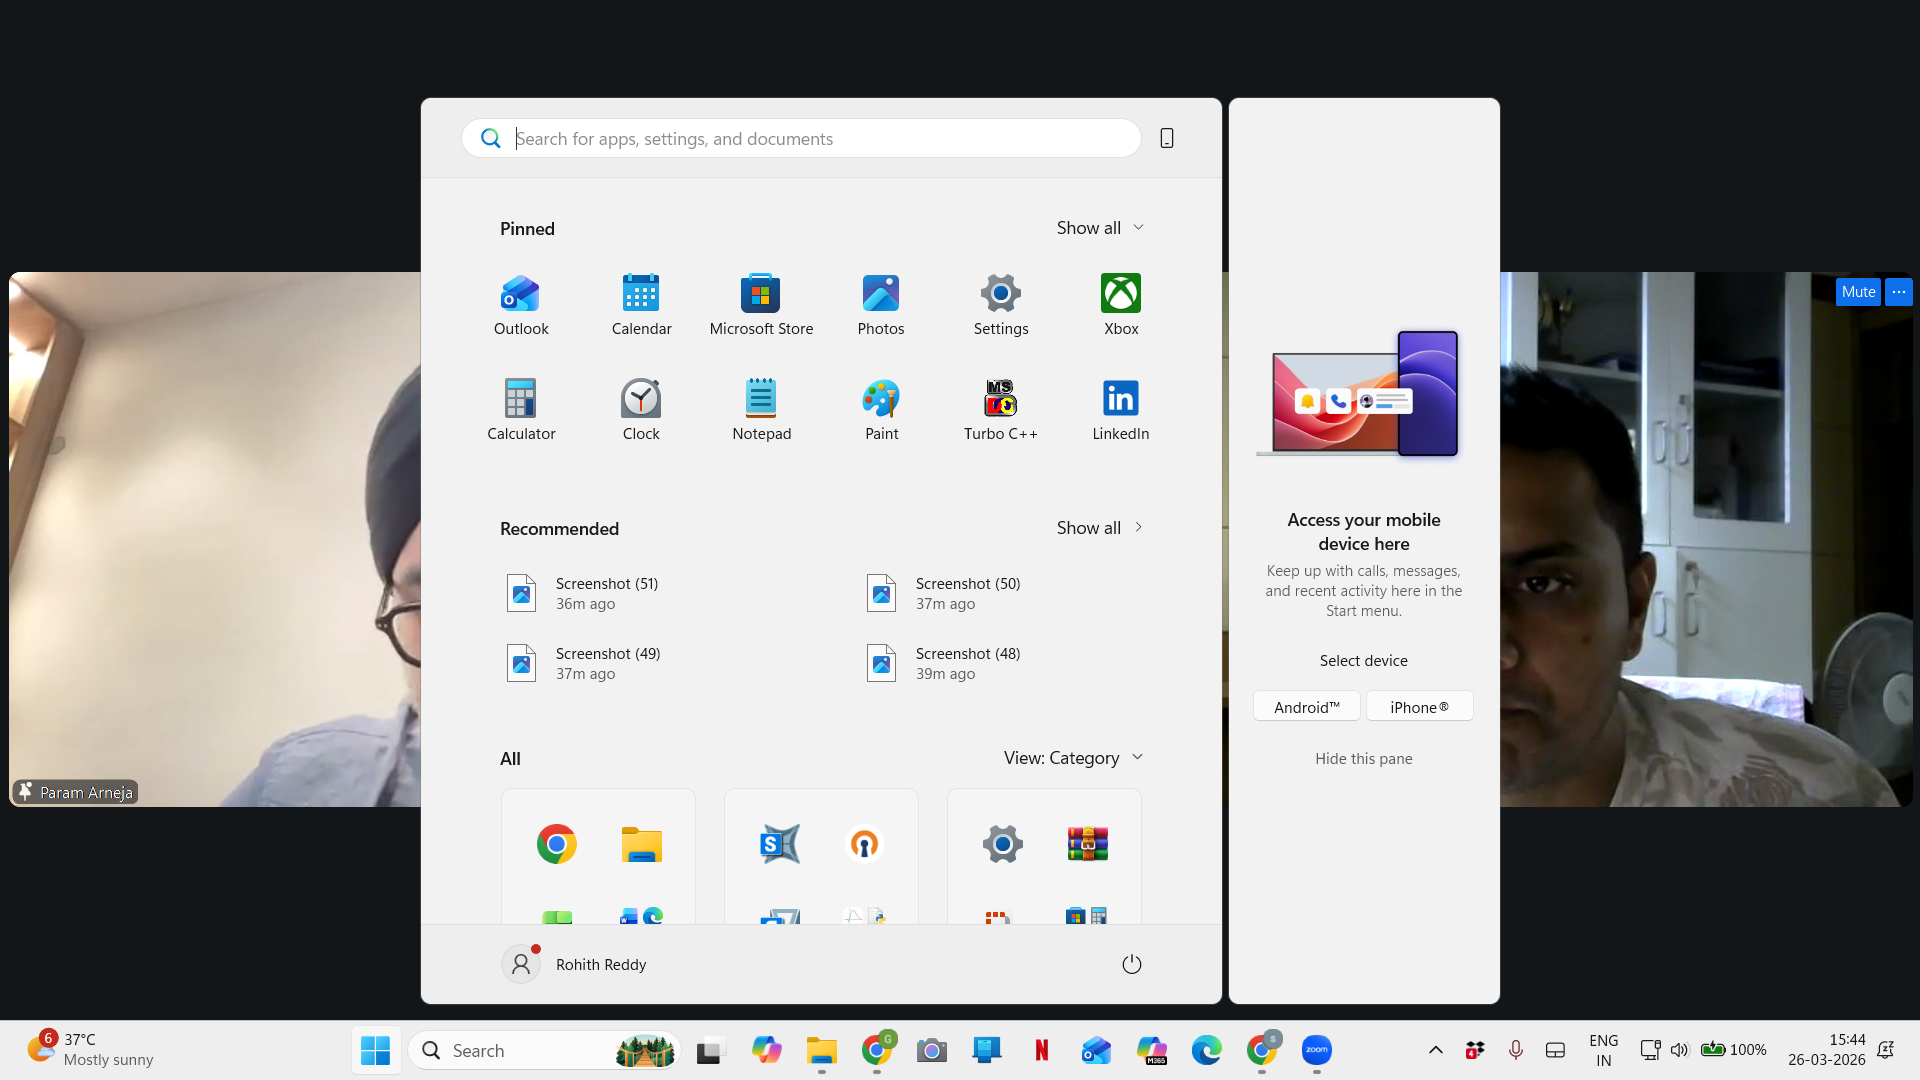Open Screenshot (51) recommended file

[606, 593]
